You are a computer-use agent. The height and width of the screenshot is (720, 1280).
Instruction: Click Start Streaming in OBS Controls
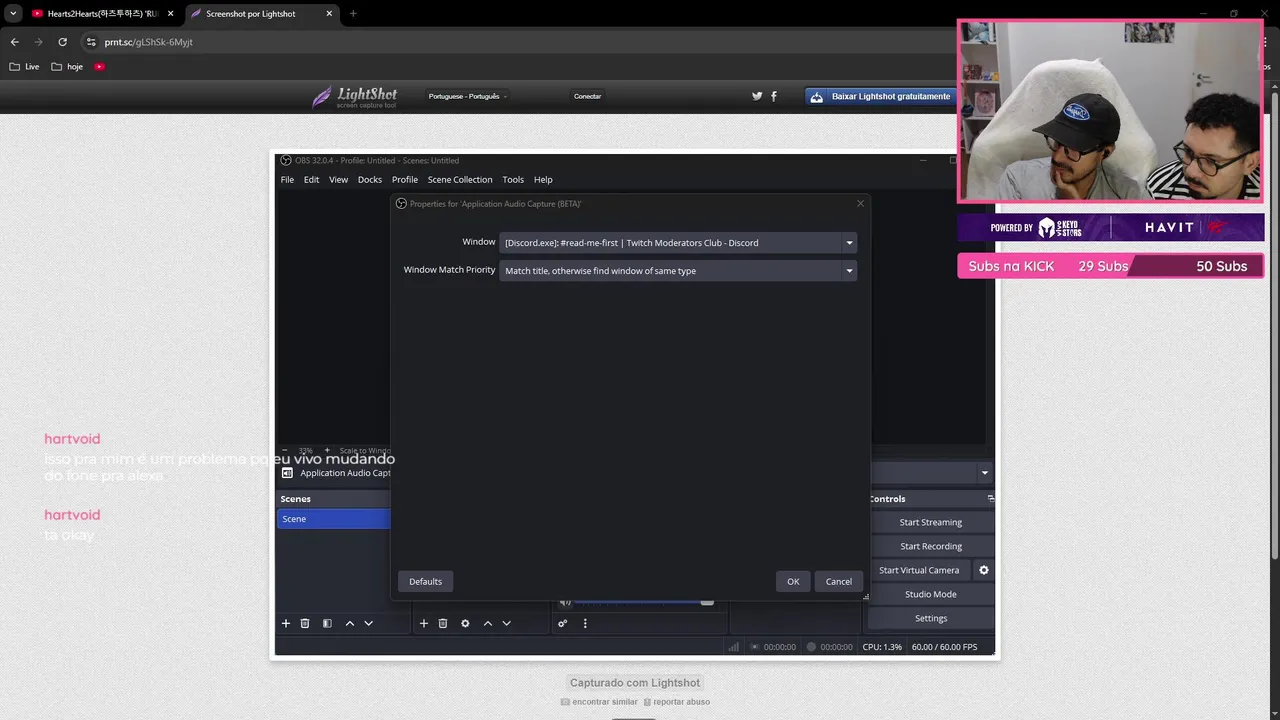(931, 522)
